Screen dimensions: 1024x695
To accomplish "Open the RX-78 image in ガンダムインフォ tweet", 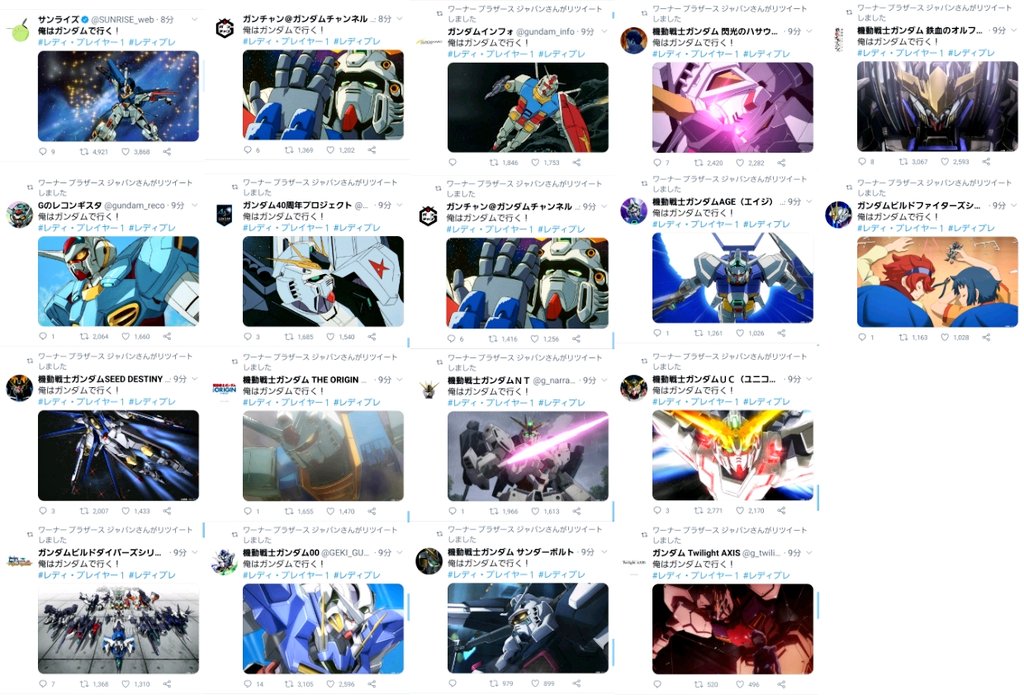I will pos(528,108).
